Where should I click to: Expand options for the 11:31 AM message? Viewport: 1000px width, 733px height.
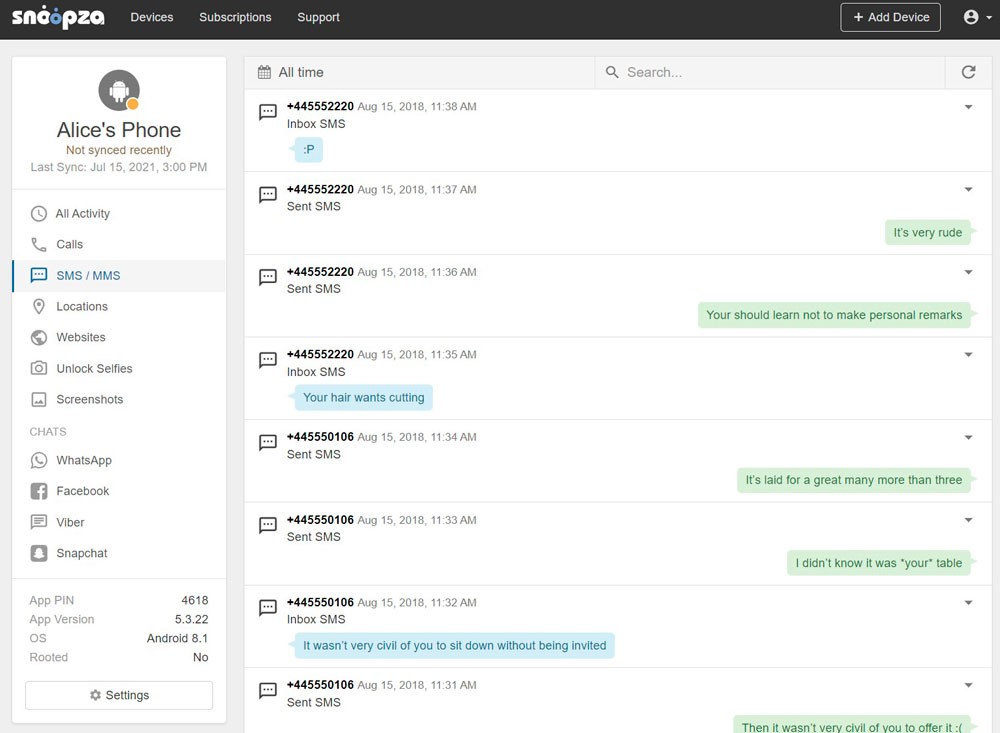pos(968,685)
